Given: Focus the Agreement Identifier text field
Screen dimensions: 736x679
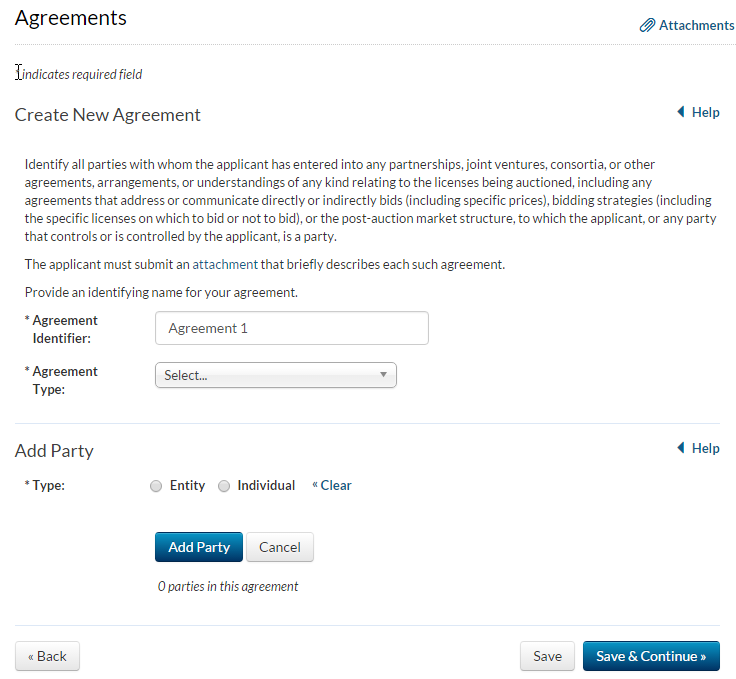Looking at the screenshot, I should [291, 328].
